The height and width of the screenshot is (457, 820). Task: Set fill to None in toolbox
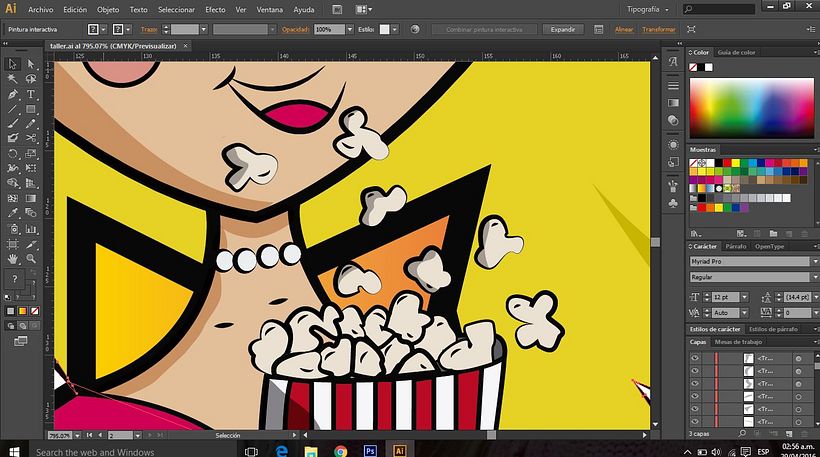pos(35,311)
